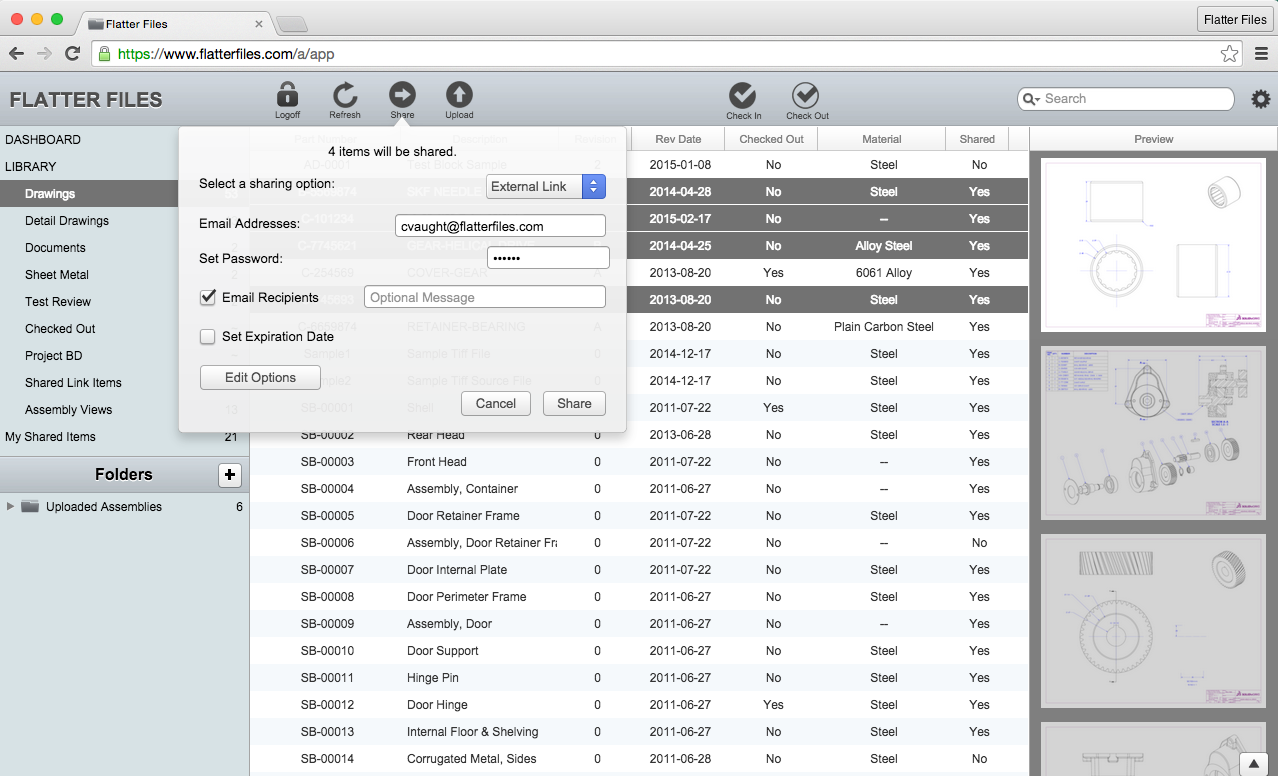Click the Share button in dialog
The height and width of the screenshot is (776, 1278).
[x=574, y=403]
